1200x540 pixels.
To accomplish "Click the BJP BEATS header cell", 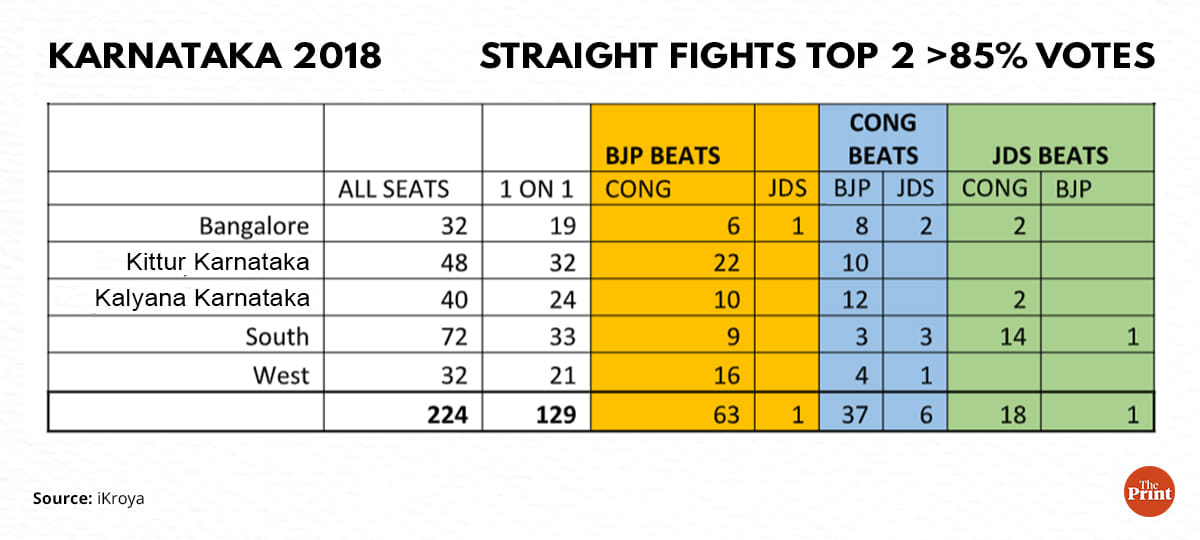I will click(662, 155).
